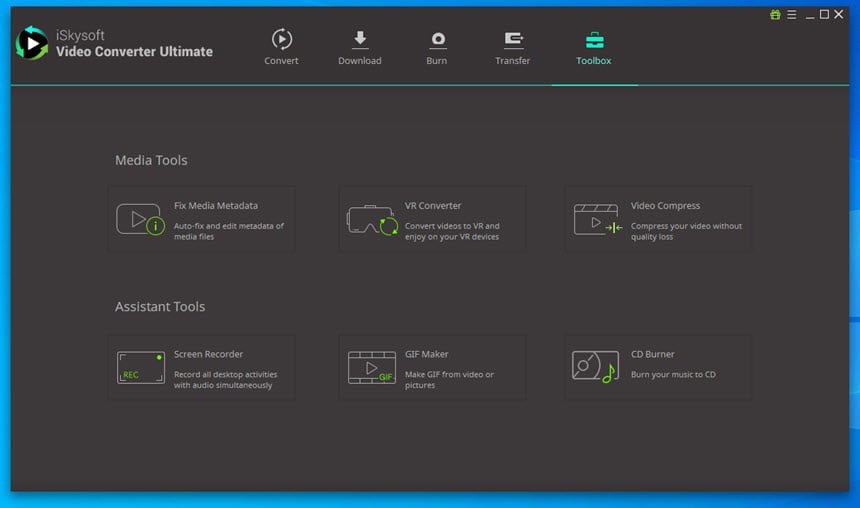Open the hamburger menu in title bar
Image resolution: width=860 pixels, height=508 pixels.
coord(791,15)
